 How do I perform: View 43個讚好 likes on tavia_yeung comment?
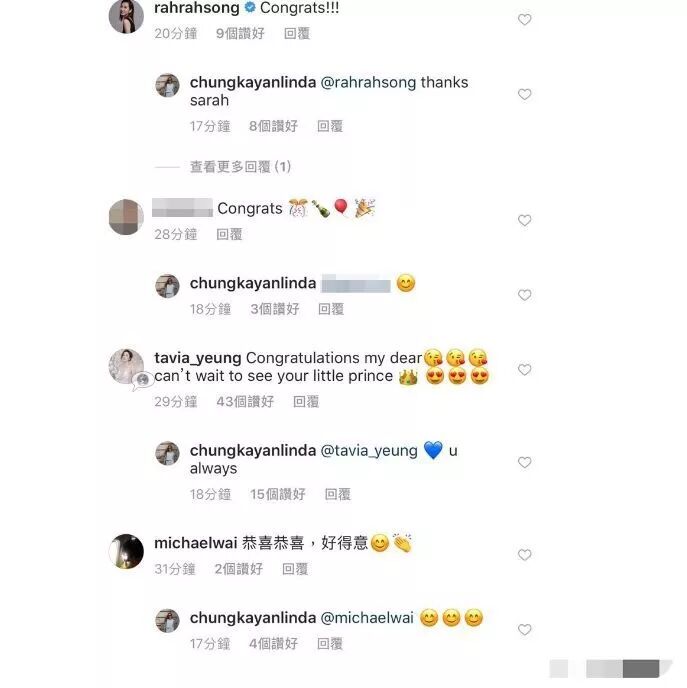tap(245, 401)
